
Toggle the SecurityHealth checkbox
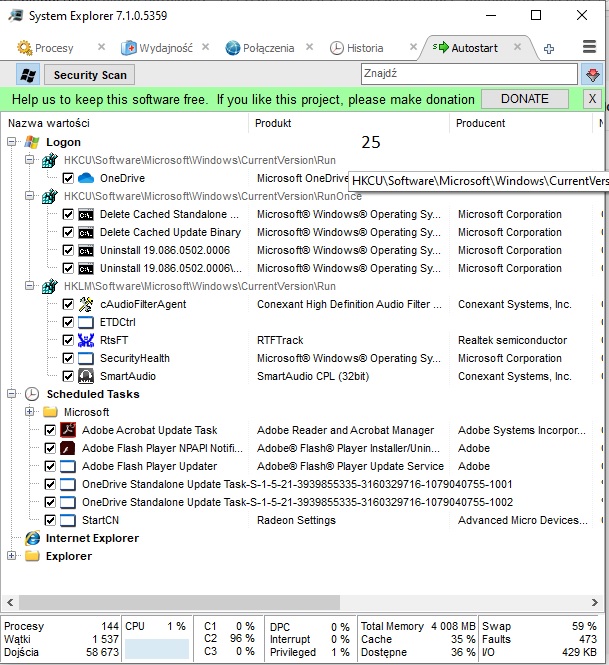68,358
